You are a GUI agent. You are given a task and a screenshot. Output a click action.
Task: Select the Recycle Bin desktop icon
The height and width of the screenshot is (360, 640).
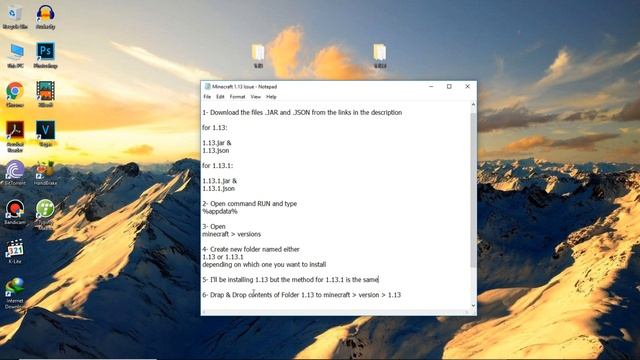(x=15, y=17)
